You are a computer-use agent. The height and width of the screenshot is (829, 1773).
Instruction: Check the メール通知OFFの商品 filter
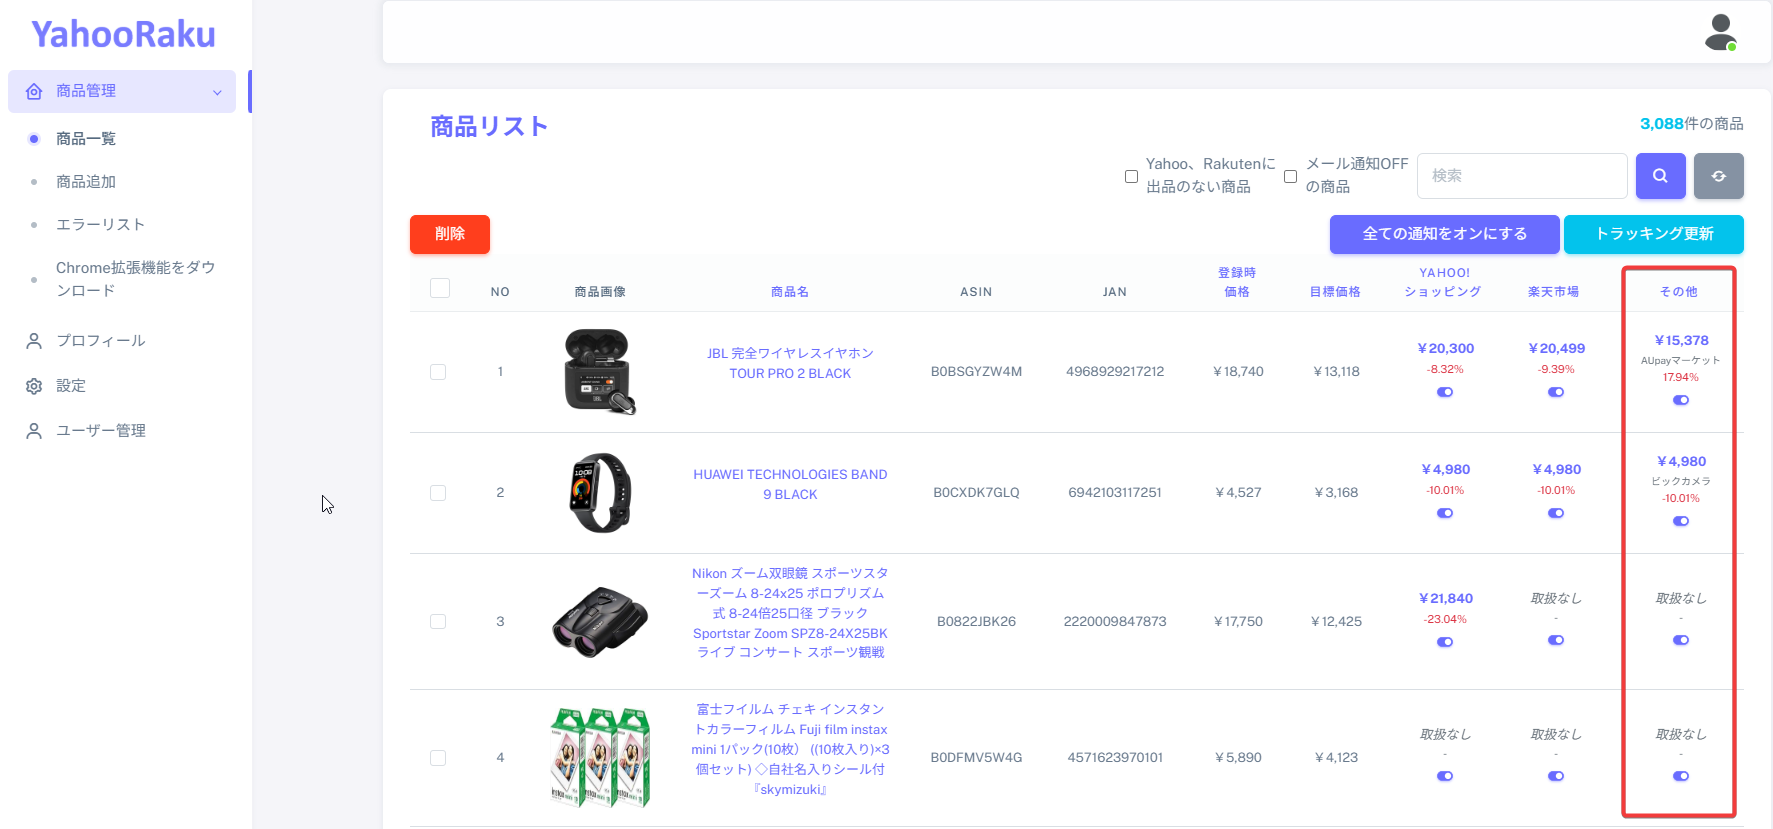[x=1290, y=176]
